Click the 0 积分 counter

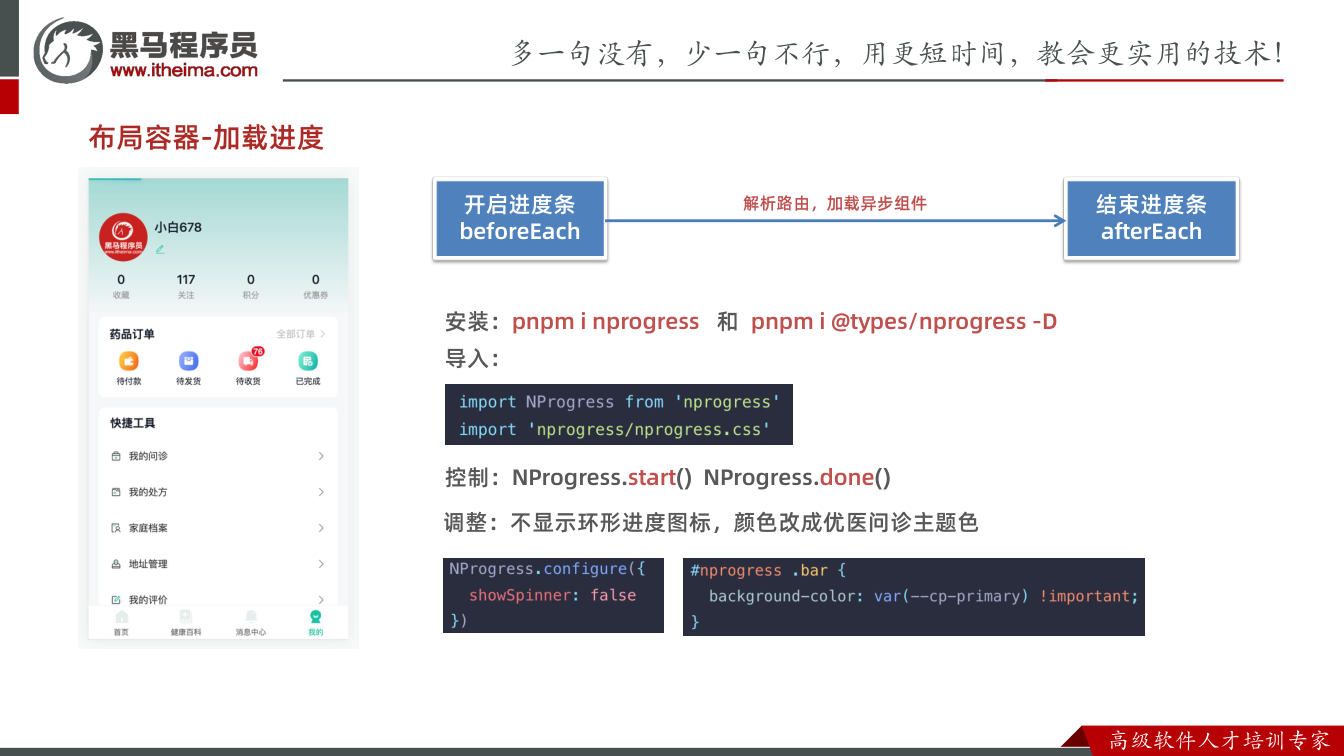click(x=251, y=286)
